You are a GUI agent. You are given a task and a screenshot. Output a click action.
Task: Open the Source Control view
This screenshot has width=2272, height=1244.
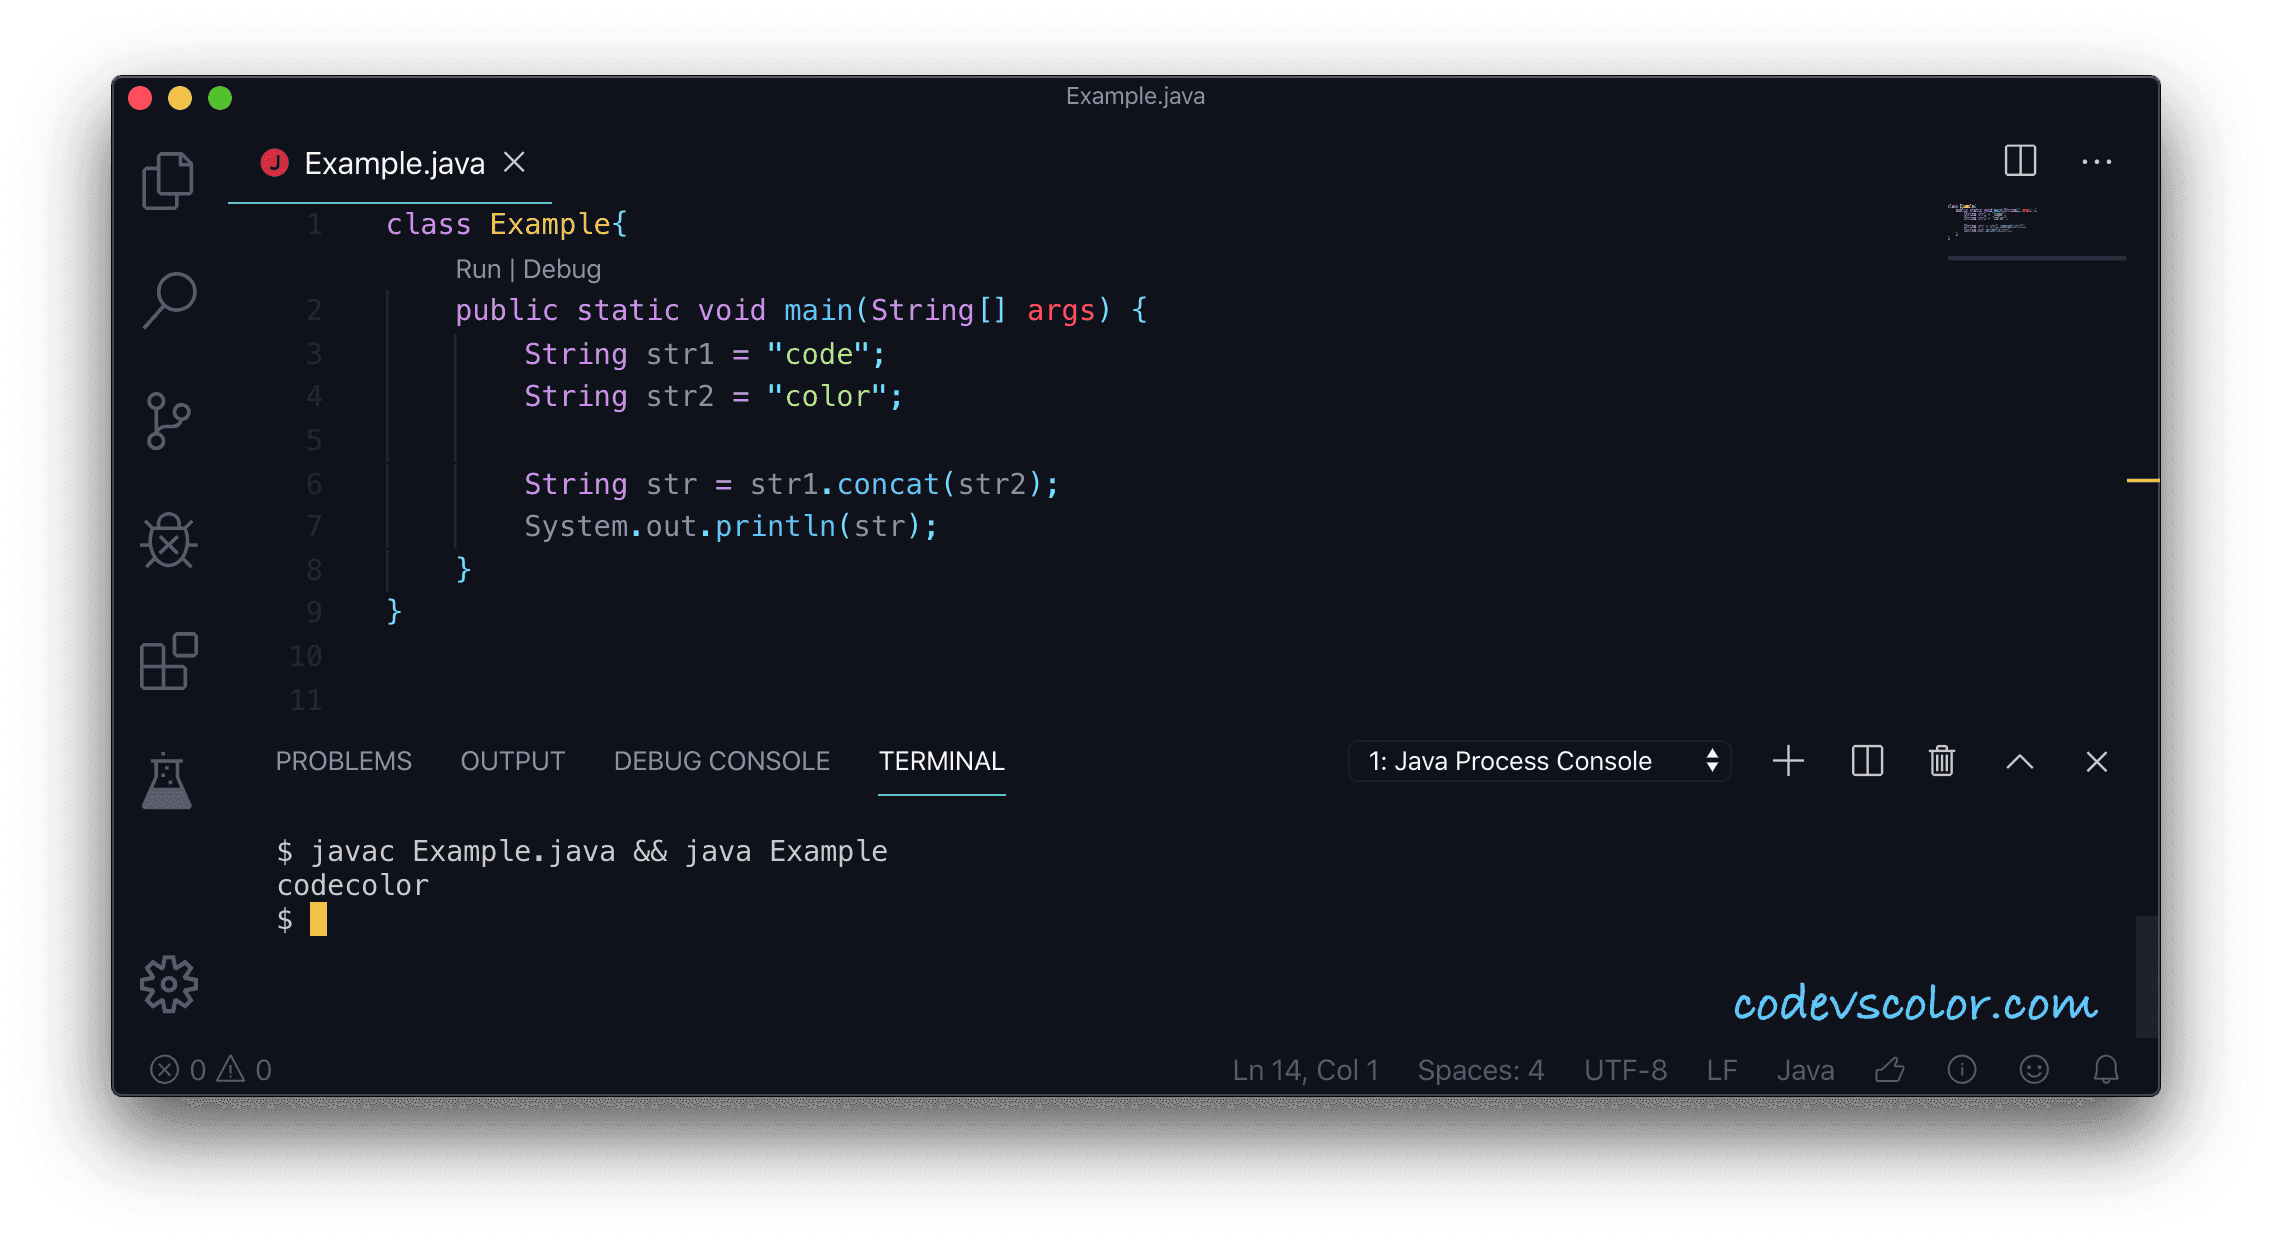coord(169,420)
